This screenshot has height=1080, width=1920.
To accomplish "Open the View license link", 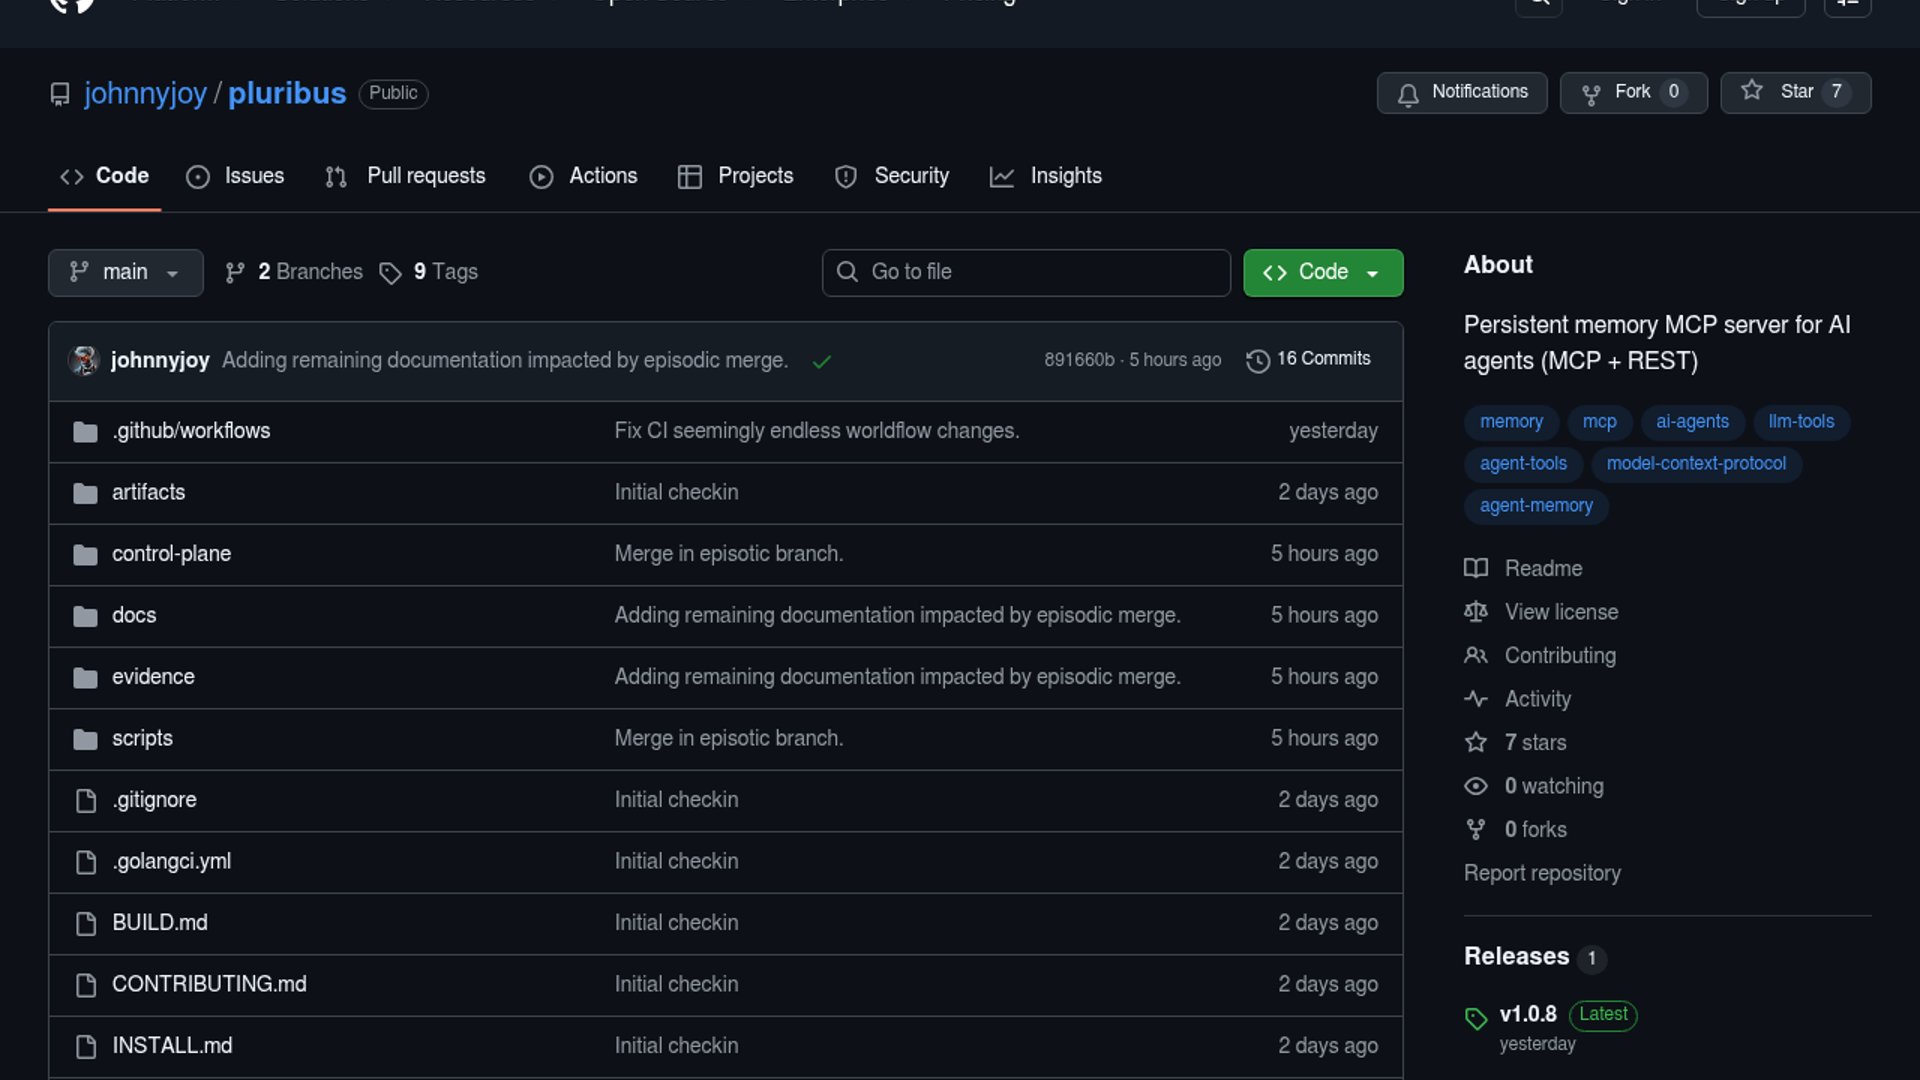I will [1560, 612].
